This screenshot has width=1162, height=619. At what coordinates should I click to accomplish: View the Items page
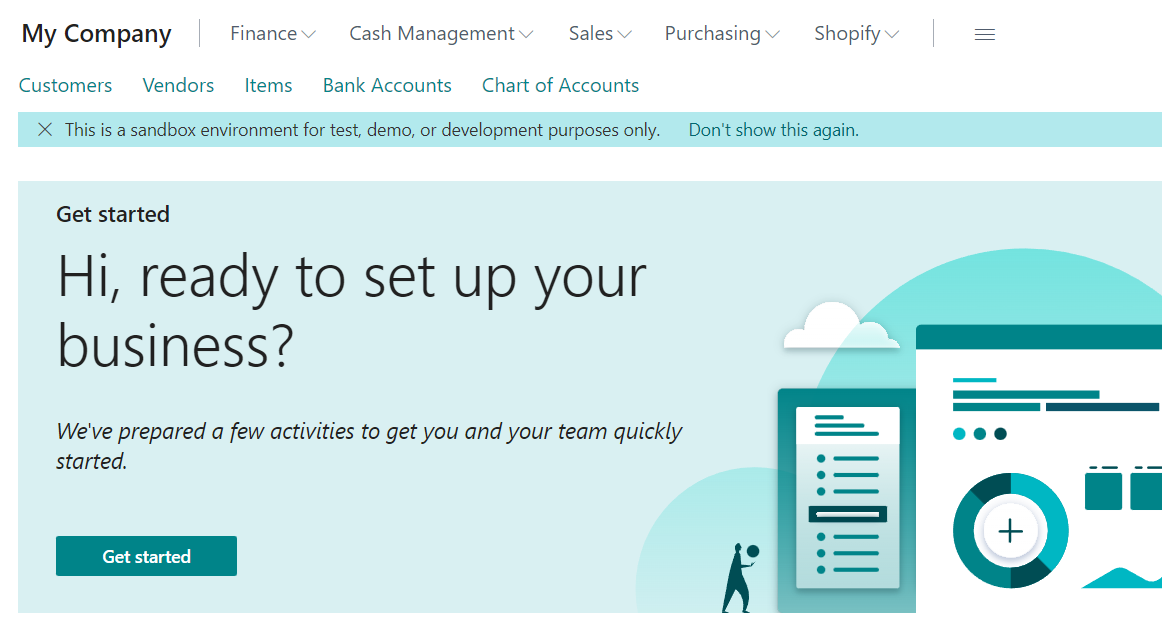[x=268, y=85]
